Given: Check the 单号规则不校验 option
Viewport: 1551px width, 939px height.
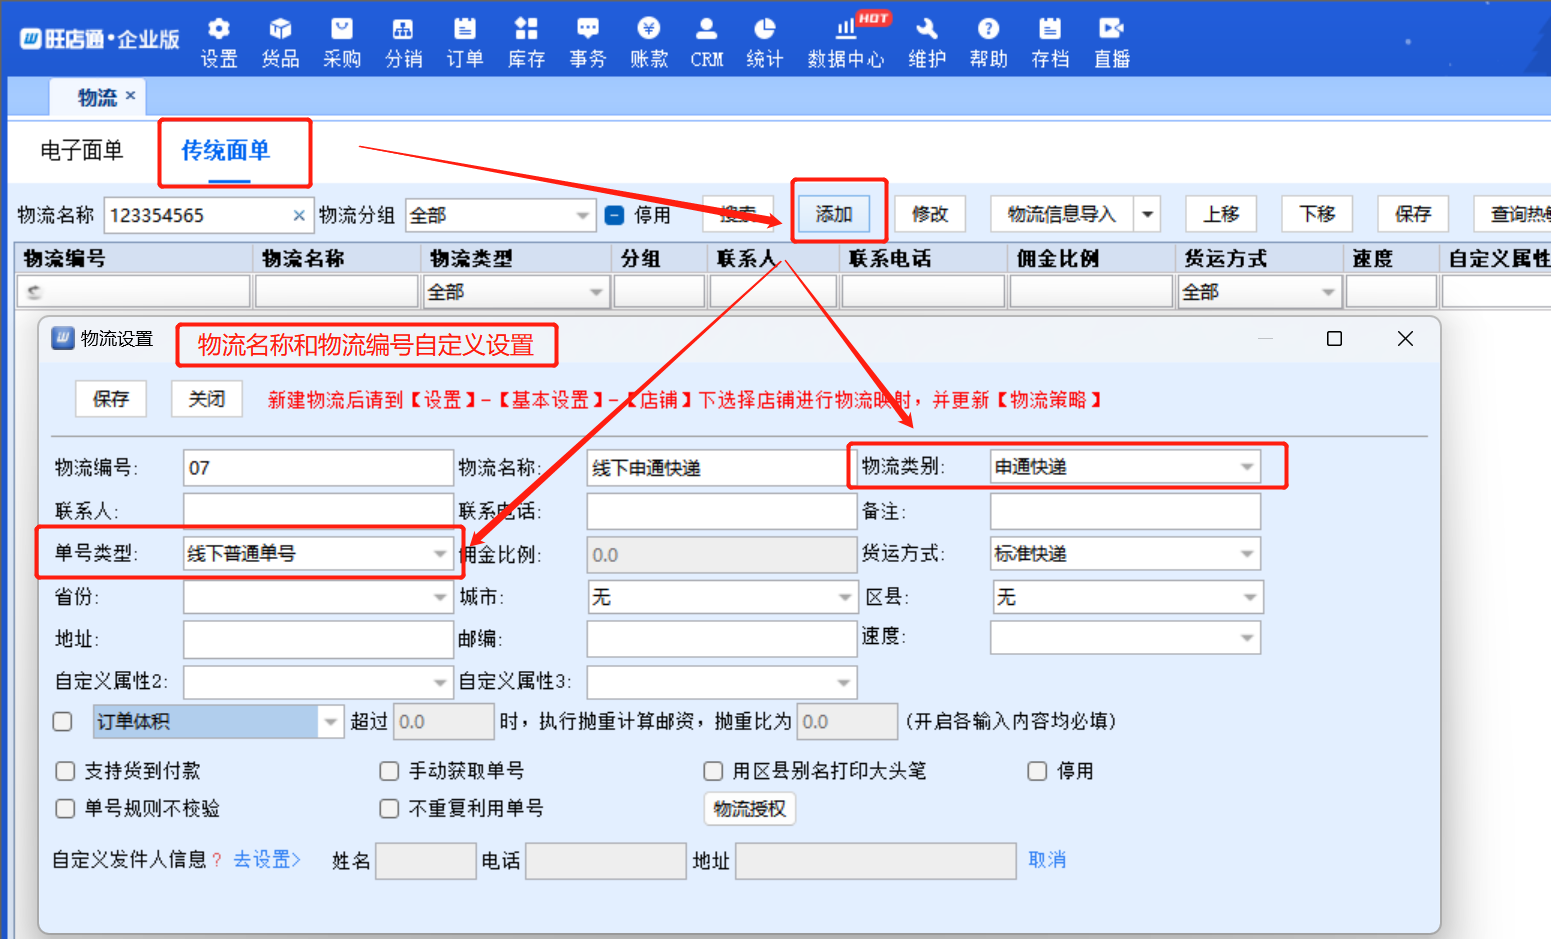Looking at the screenshot, I should 66,808.
